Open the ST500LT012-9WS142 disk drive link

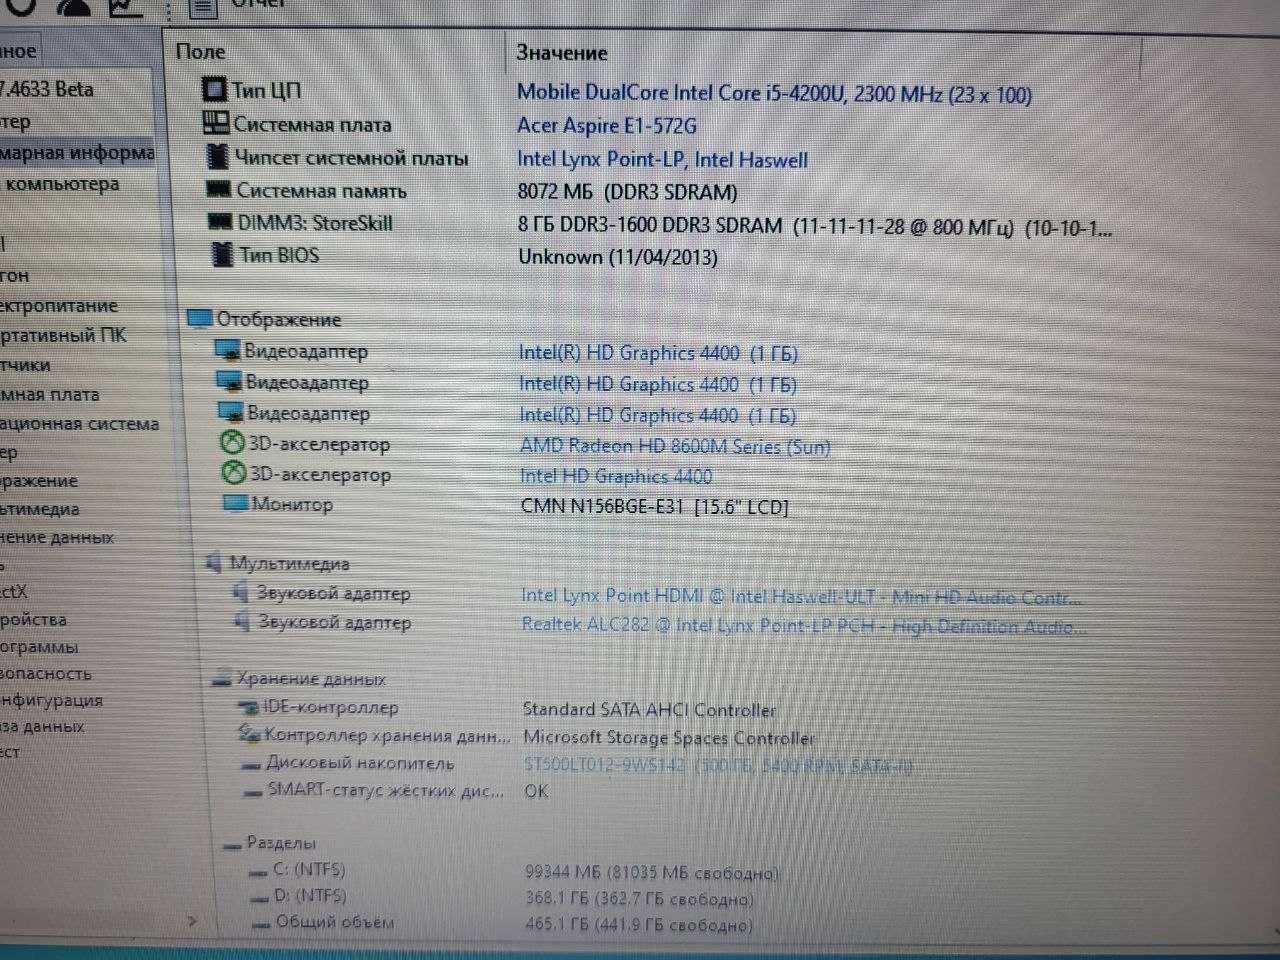click(x=718, y=766)
